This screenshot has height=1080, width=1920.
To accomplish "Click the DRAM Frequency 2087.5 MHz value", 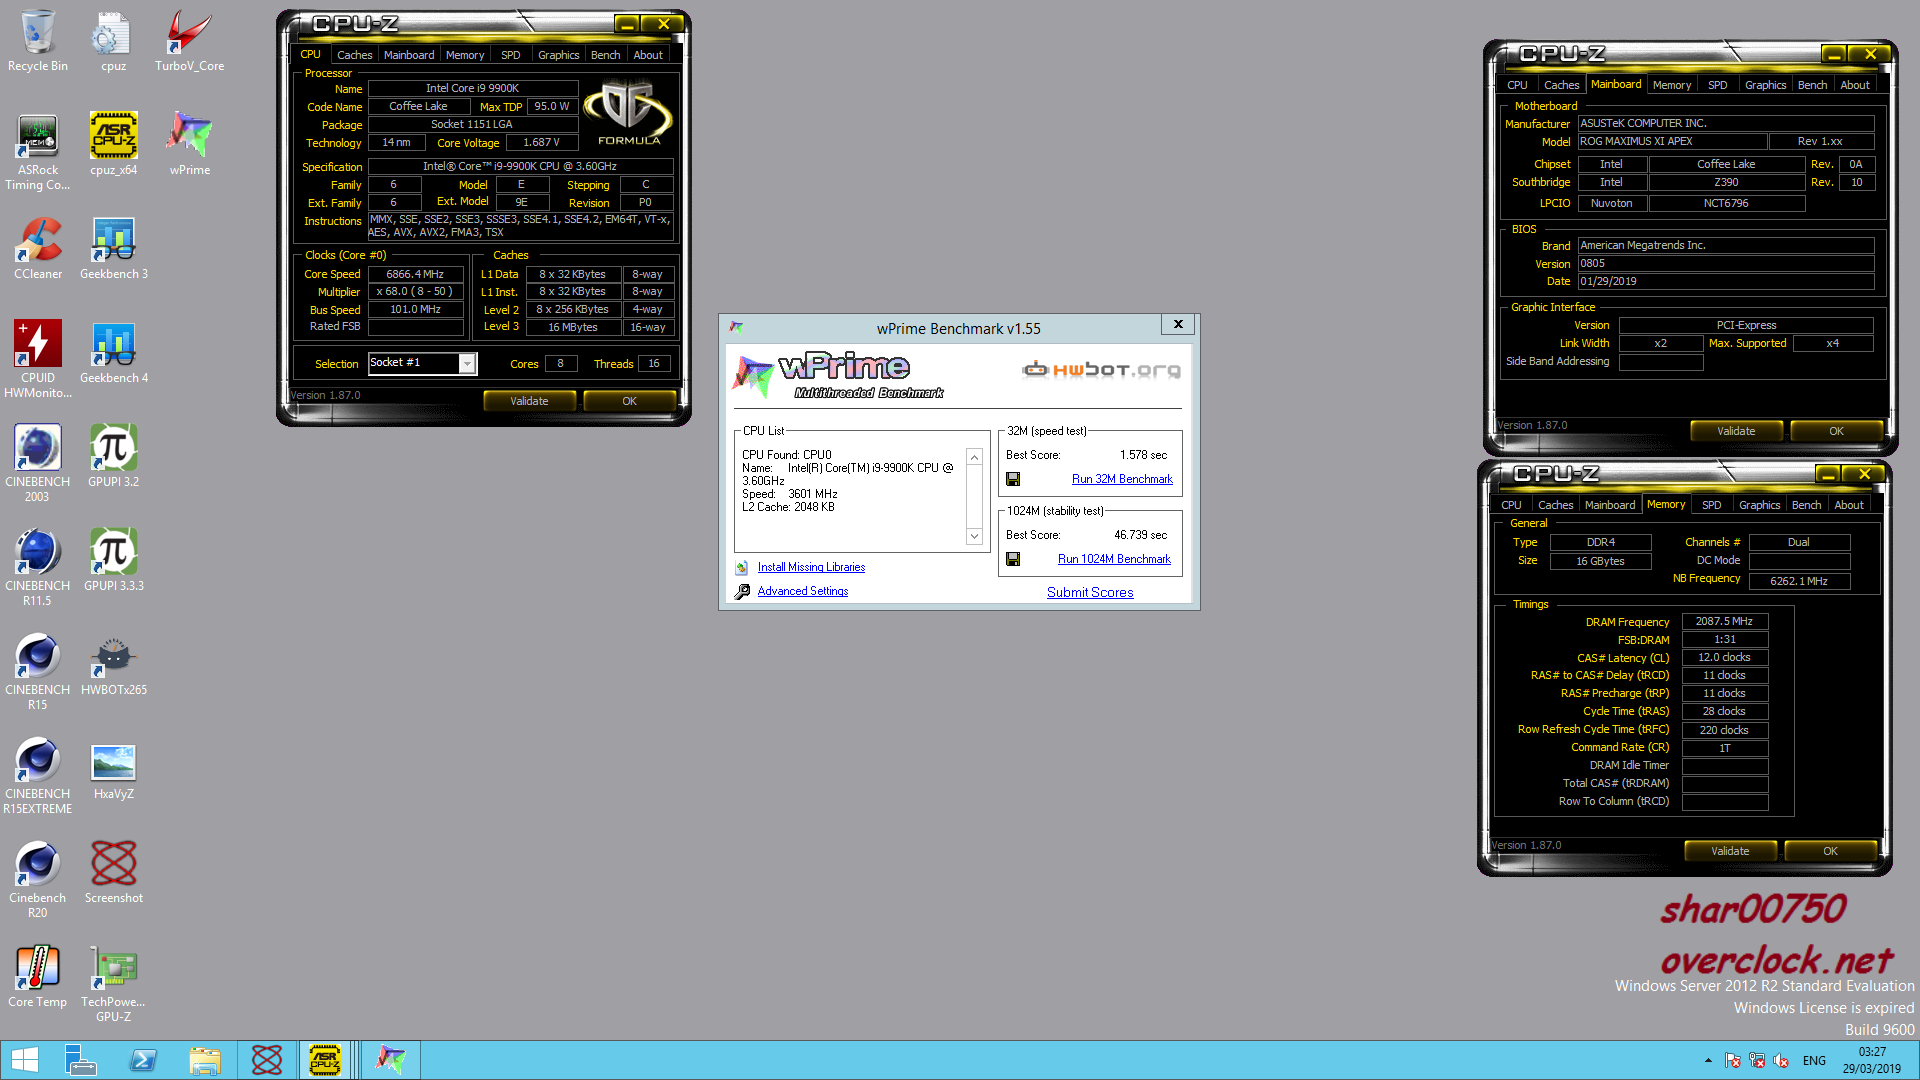I will coord(1724,622).
